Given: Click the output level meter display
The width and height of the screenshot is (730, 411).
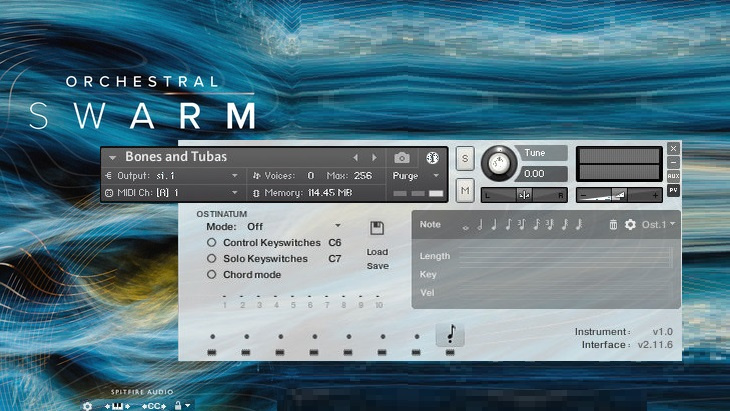Looking at the screenshot, I should [x=619, y=164].
